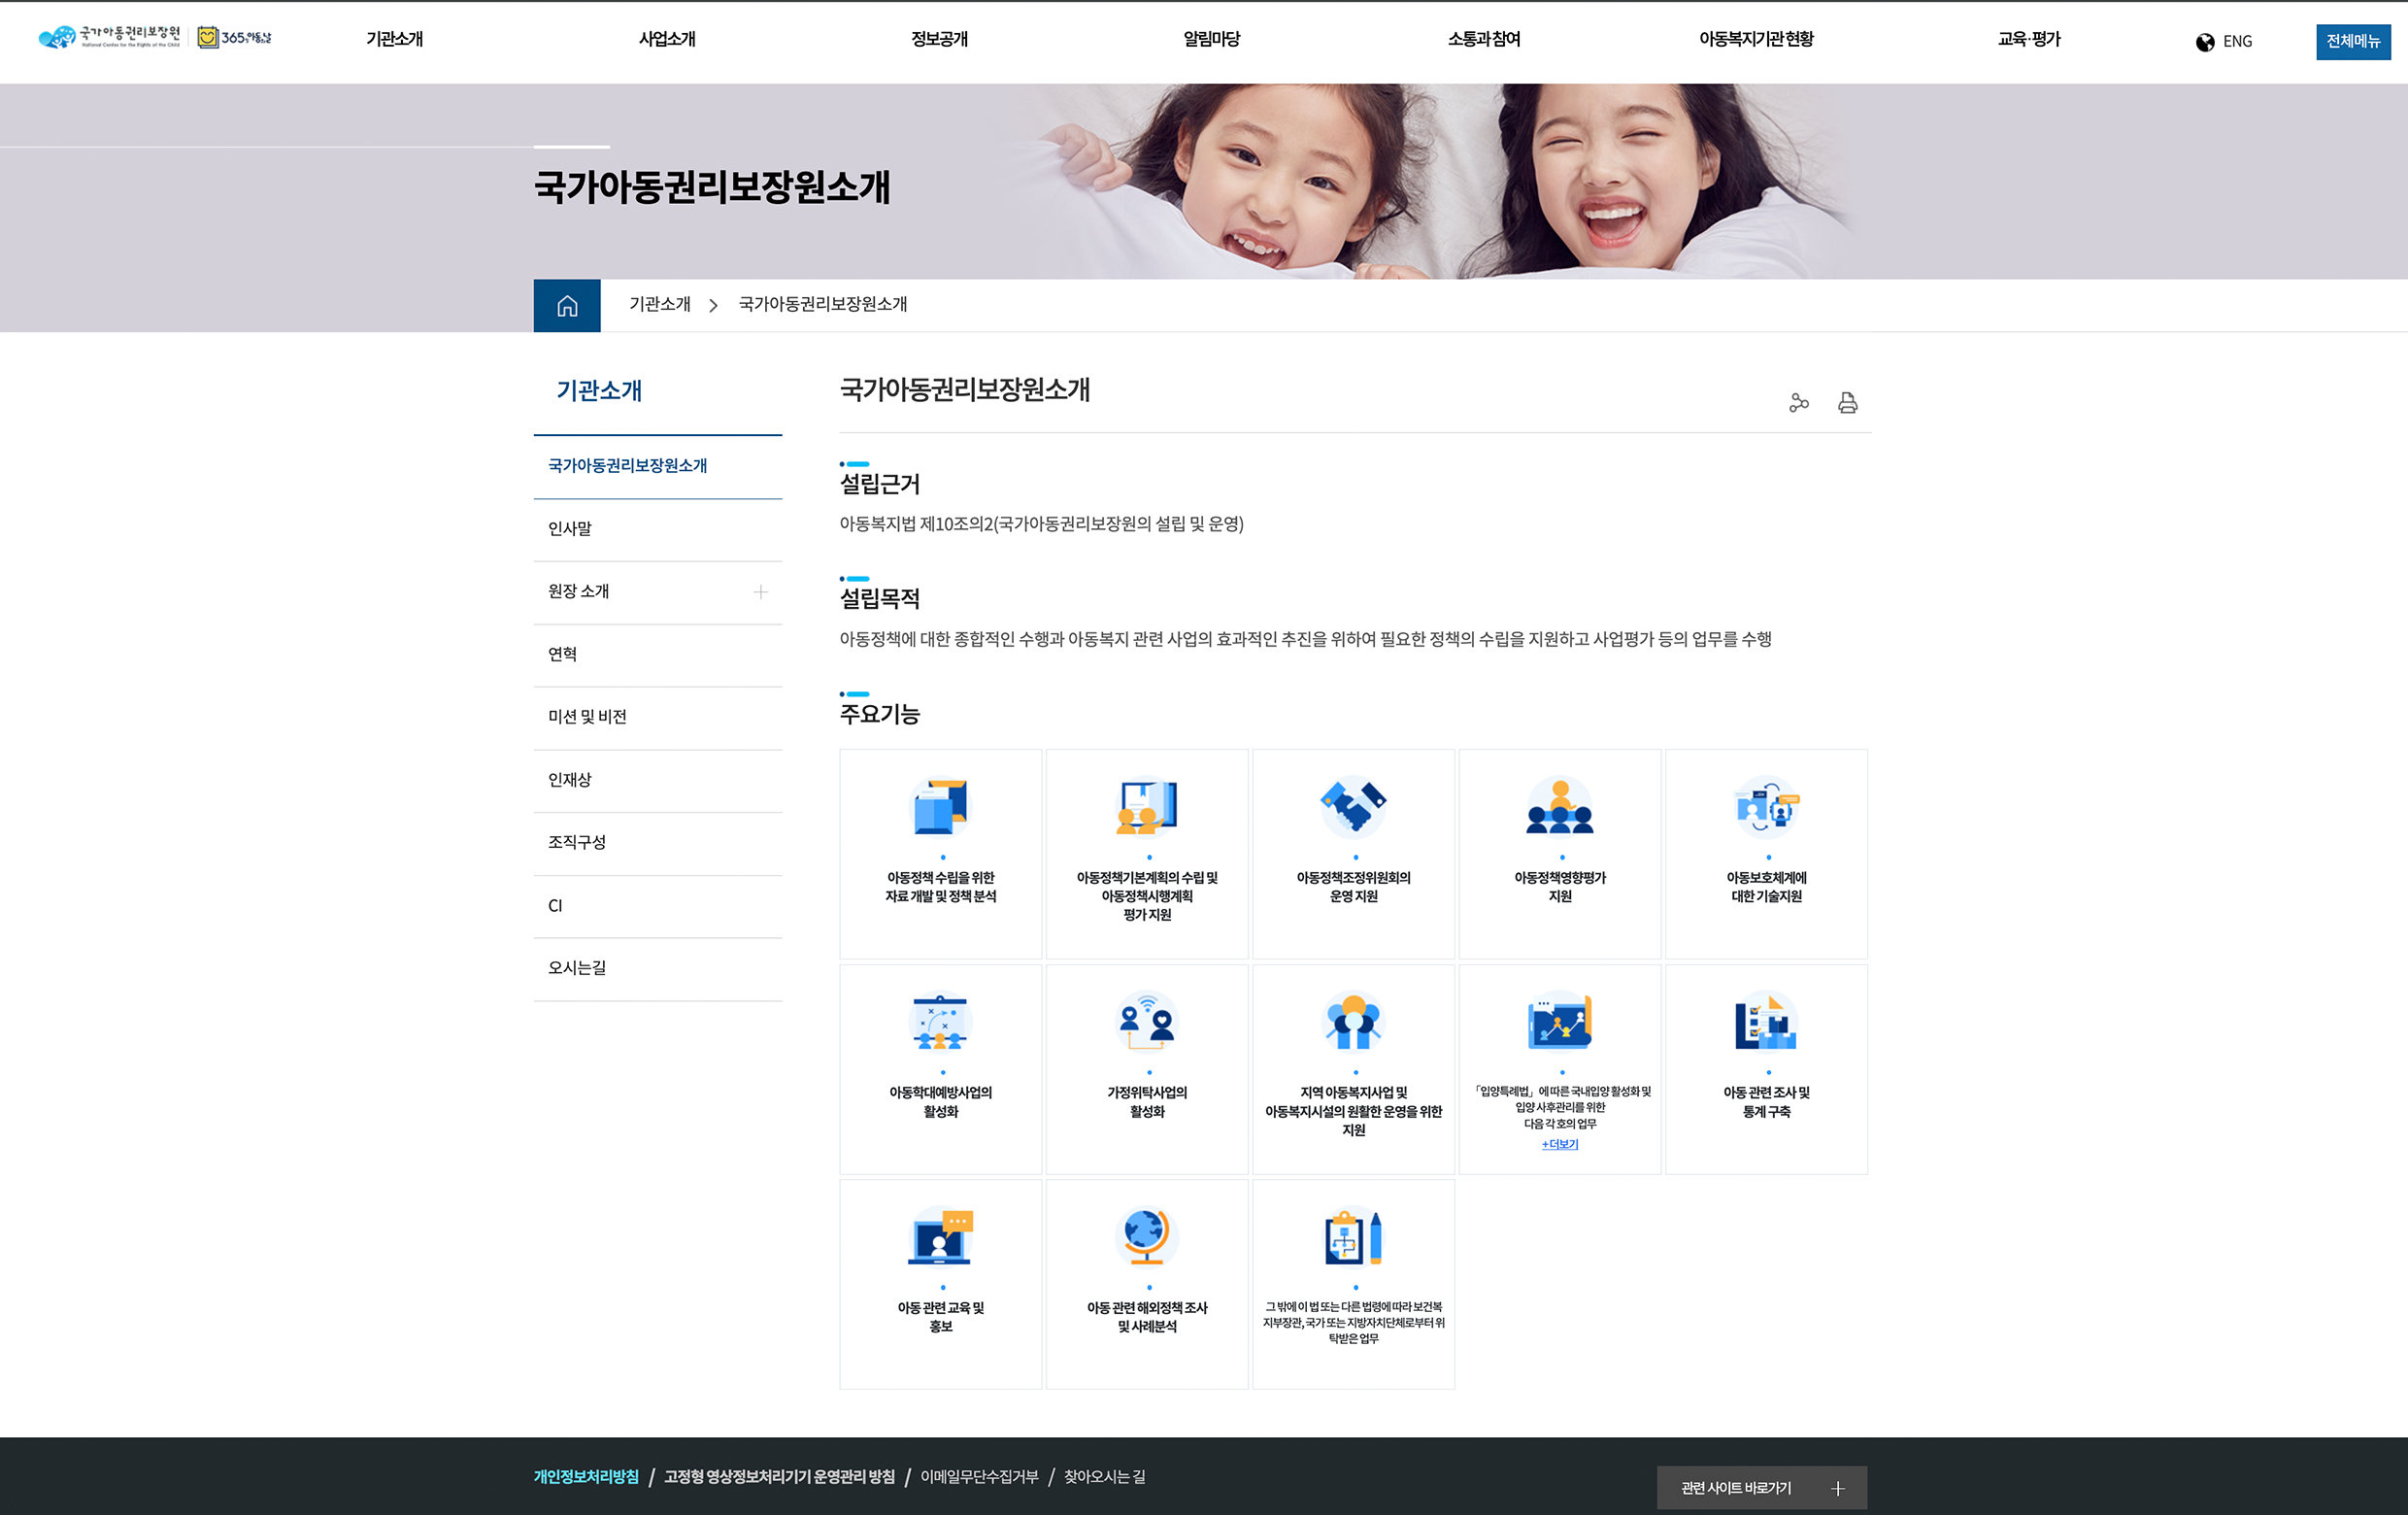Click the 전체메뉴 button
2408x1515 pixels.
pos(2353,41)
